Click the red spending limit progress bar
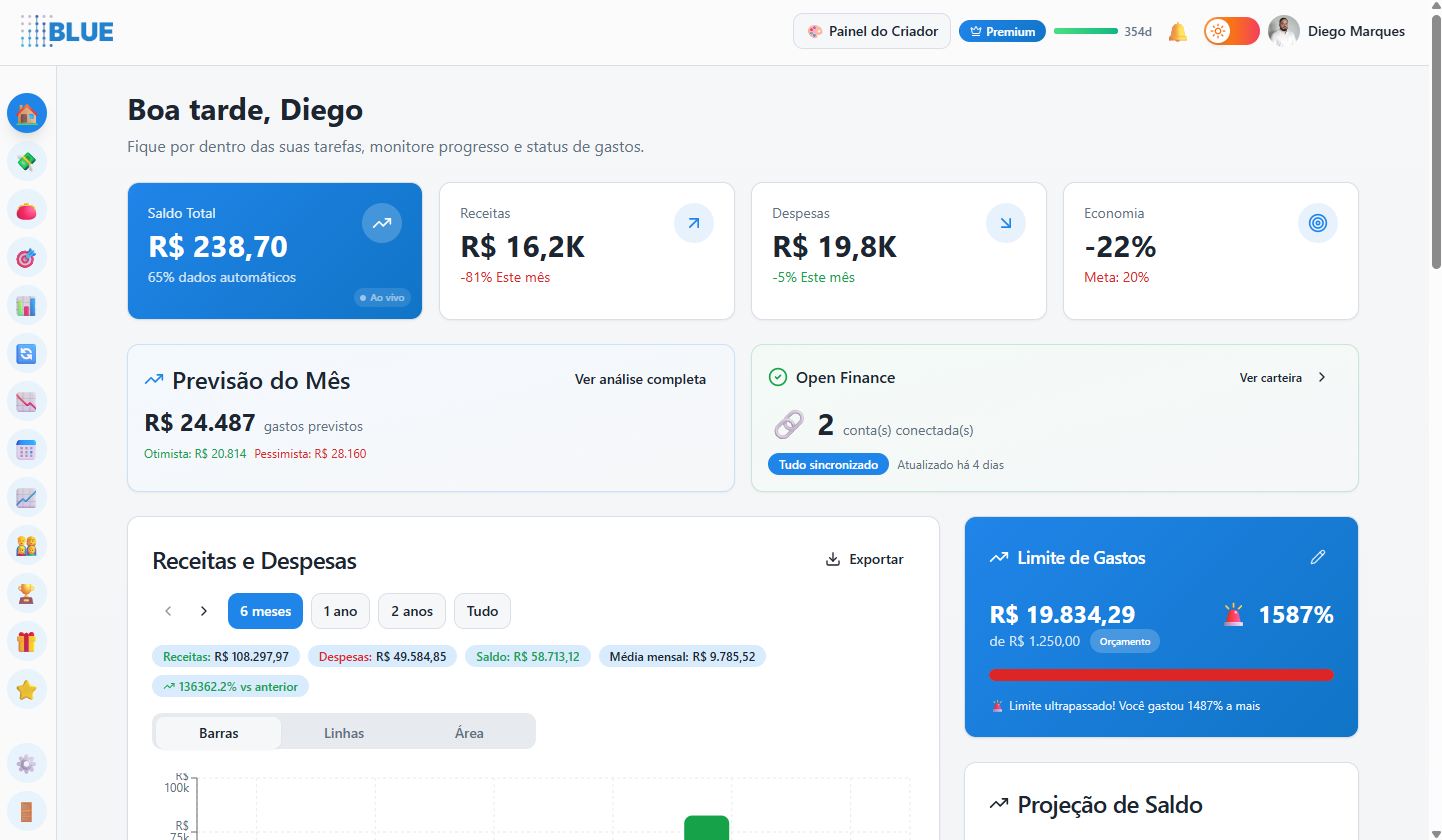 [x=1160, y=675]
